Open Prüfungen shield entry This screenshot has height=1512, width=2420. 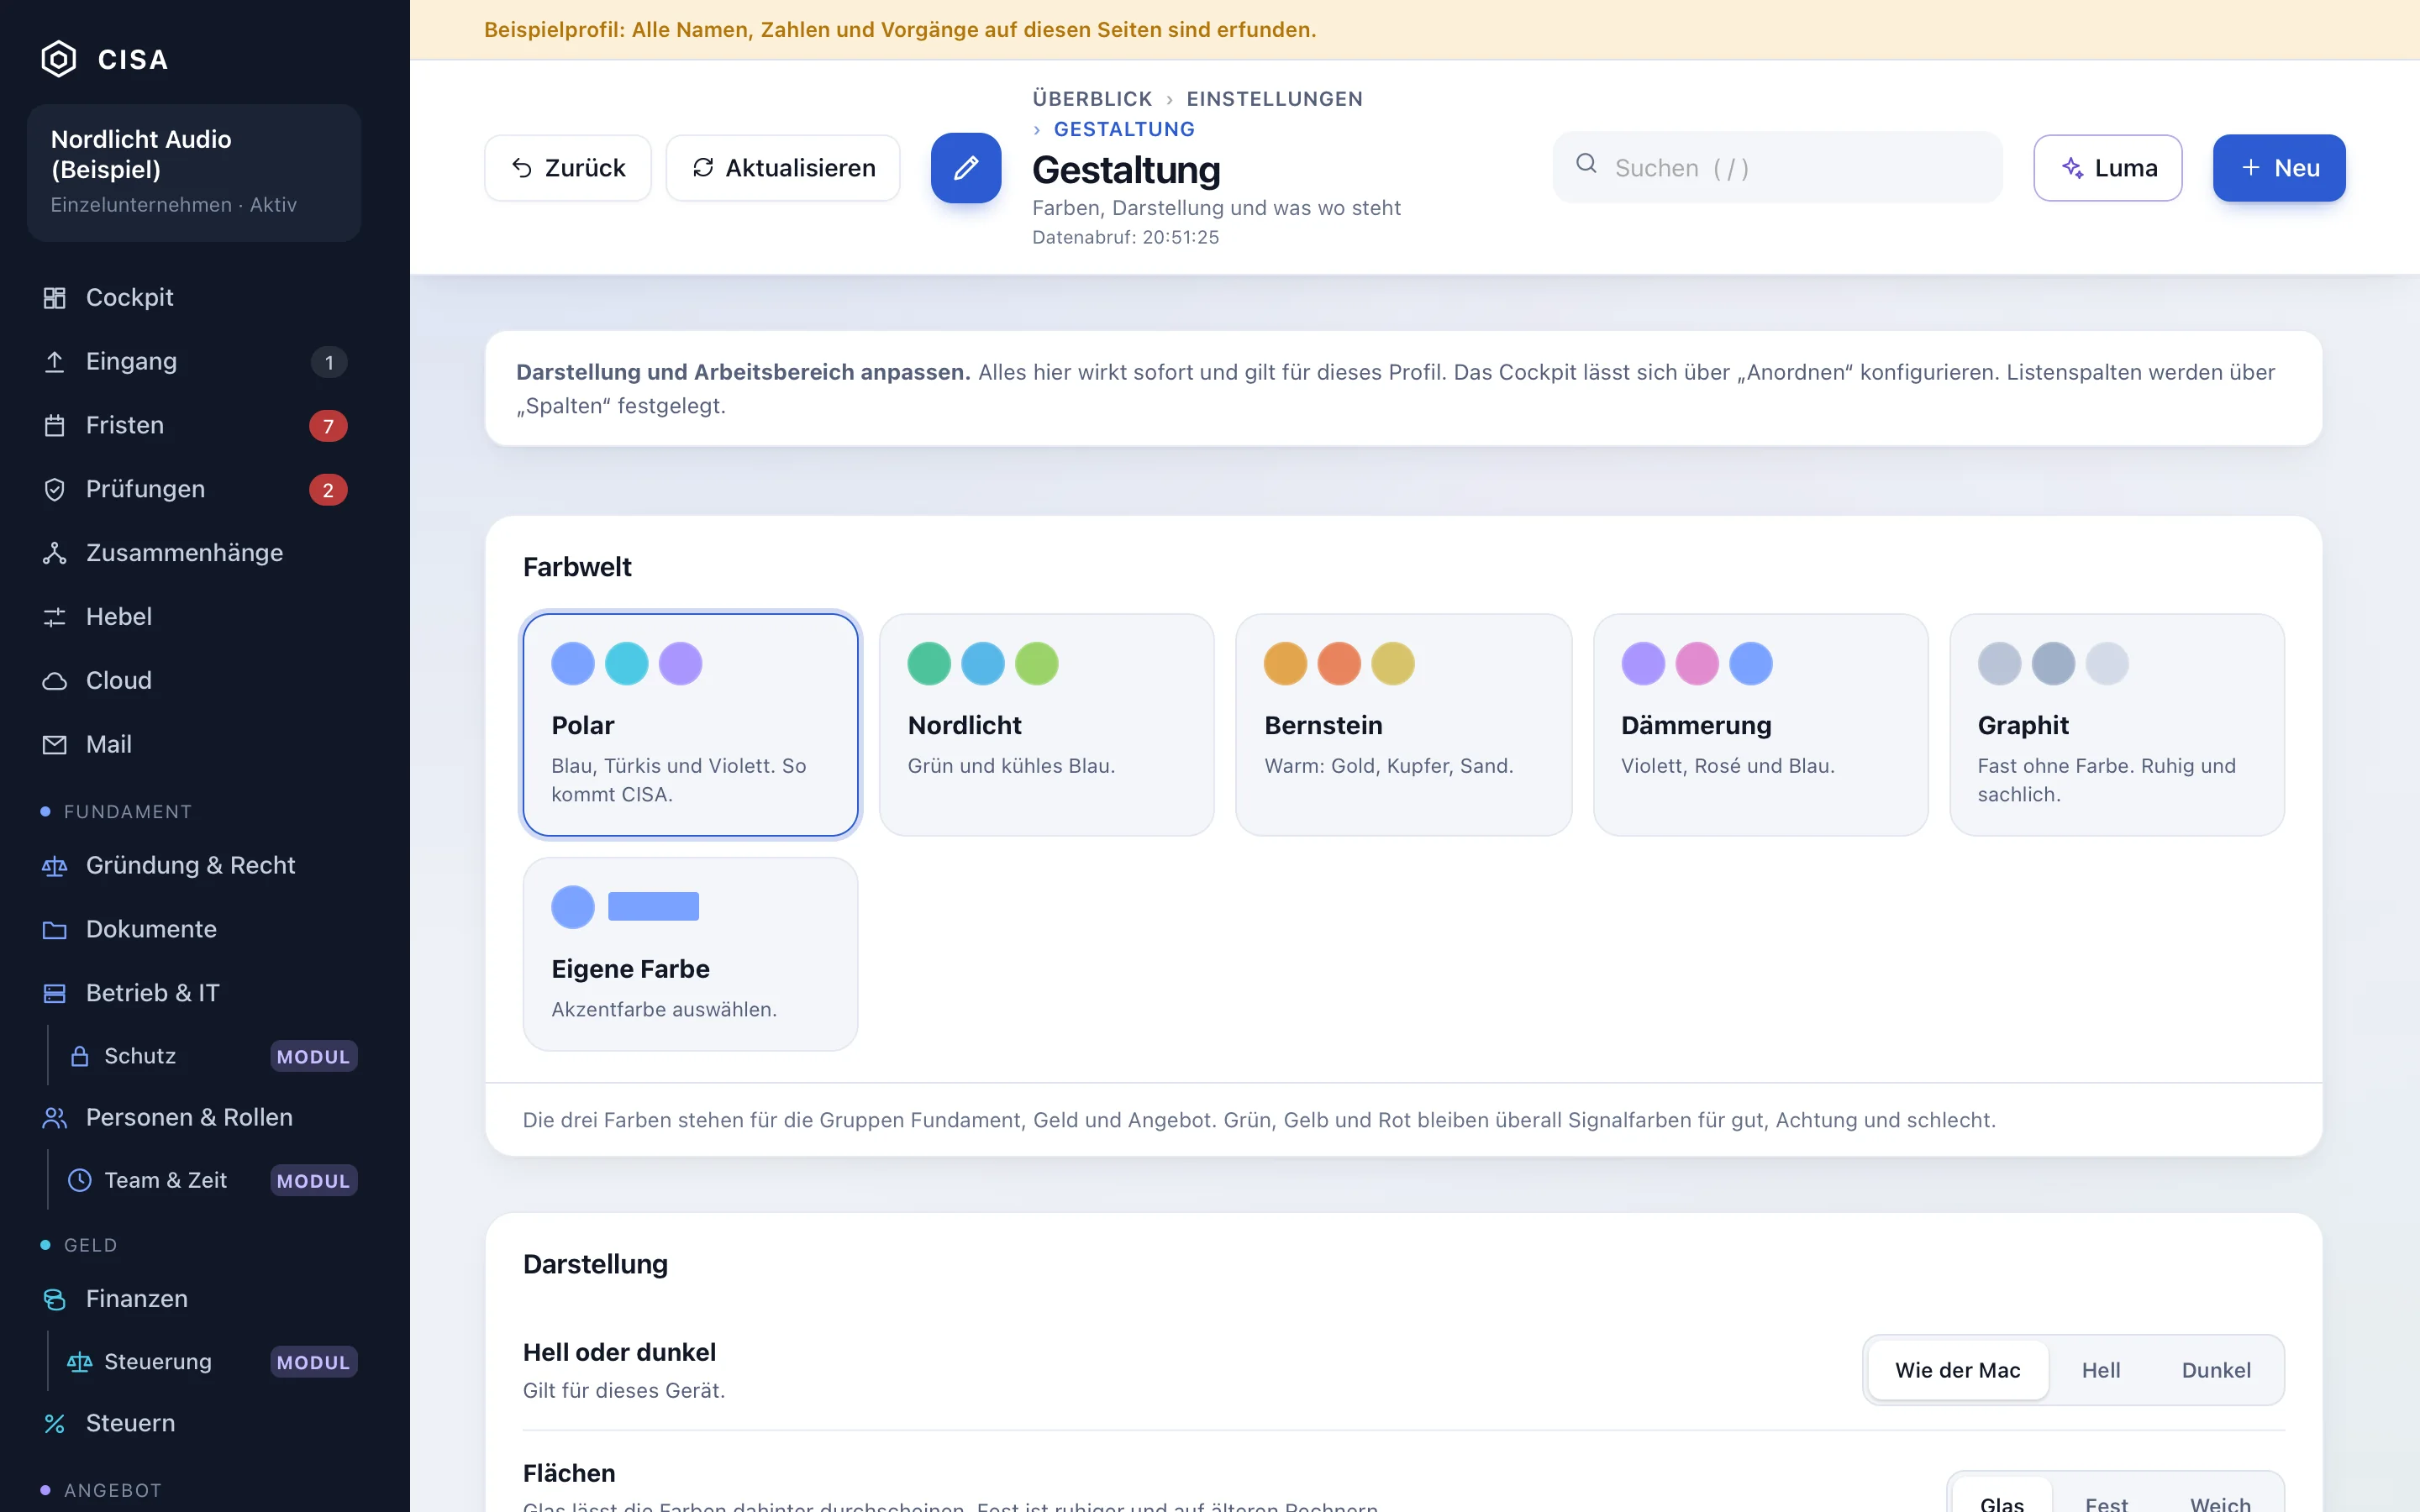[194, 489]
